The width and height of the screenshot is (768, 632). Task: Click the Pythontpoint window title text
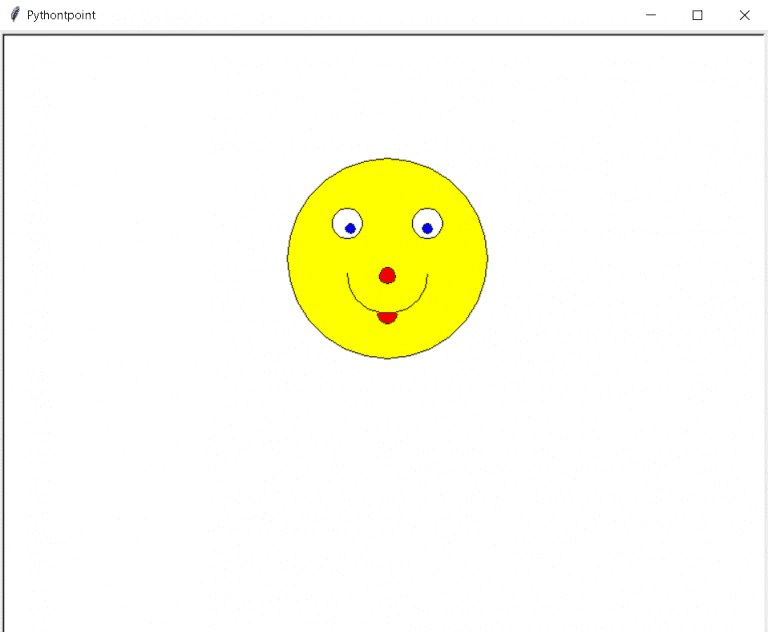(61, 15)
